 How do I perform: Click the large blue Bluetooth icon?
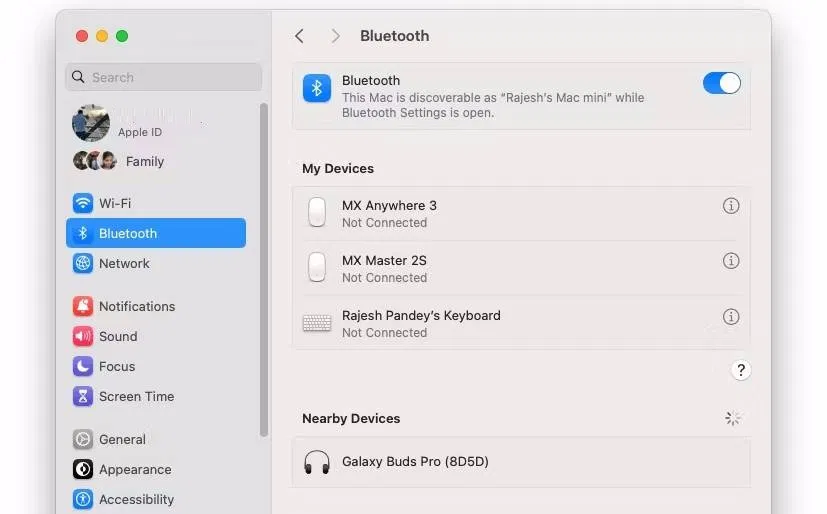pos(317,88)
